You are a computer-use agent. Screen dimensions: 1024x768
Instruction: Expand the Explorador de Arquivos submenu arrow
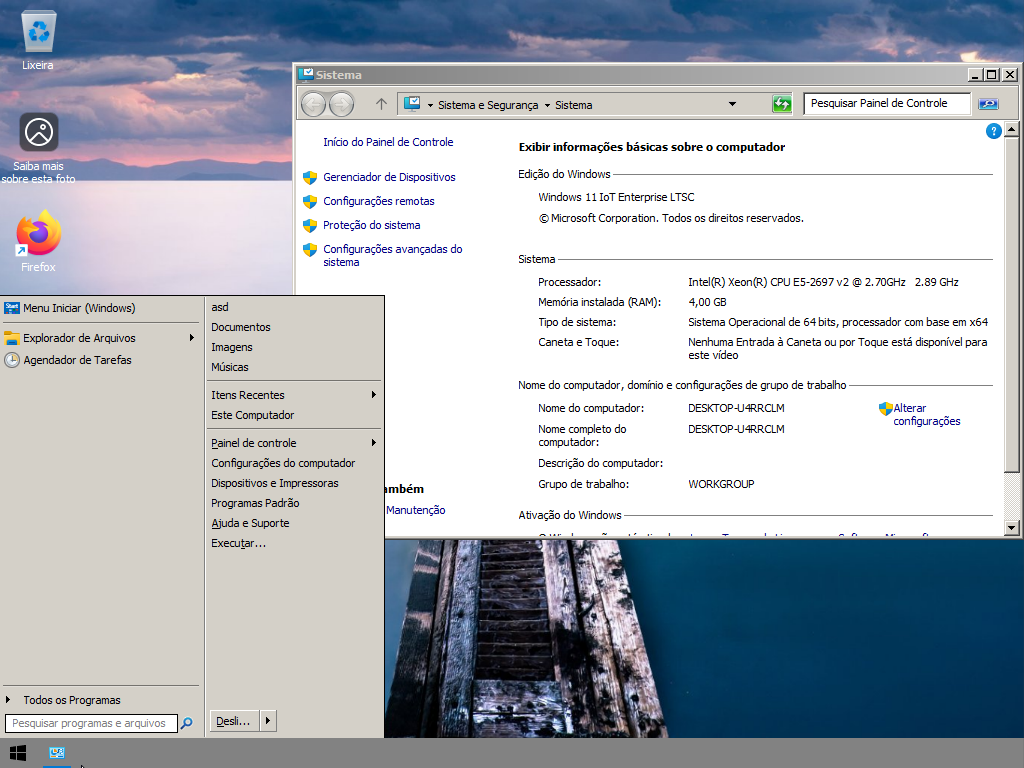coord(191,338)
